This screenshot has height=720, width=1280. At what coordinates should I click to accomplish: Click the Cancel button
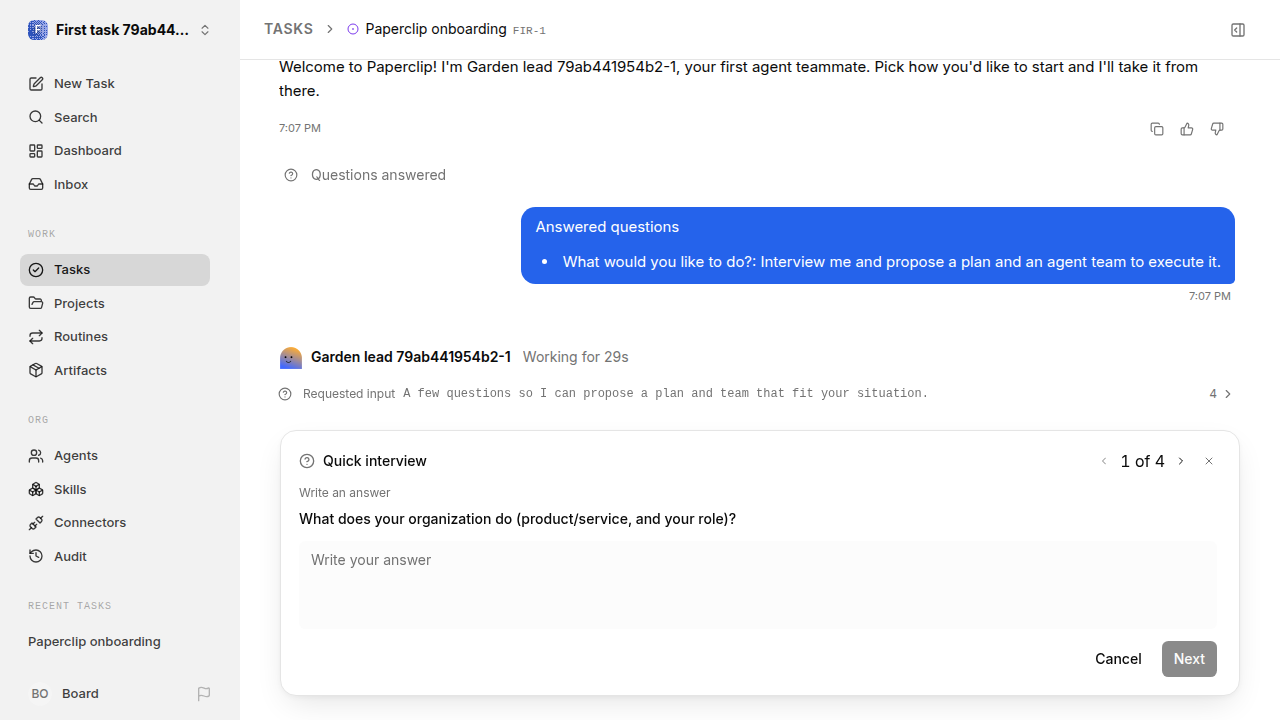click(x=1118, y=659)
